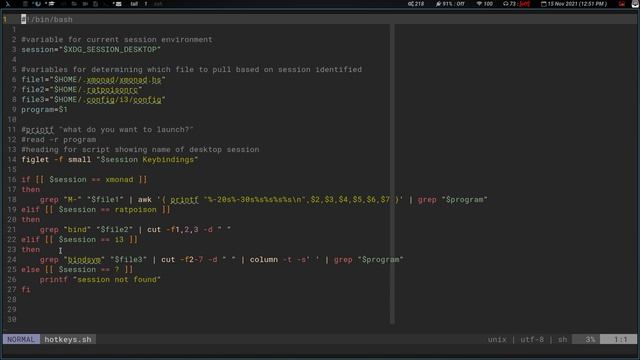Click the '3%' scroll percentage indicator

pyautogui.click(x=590, y=339)
